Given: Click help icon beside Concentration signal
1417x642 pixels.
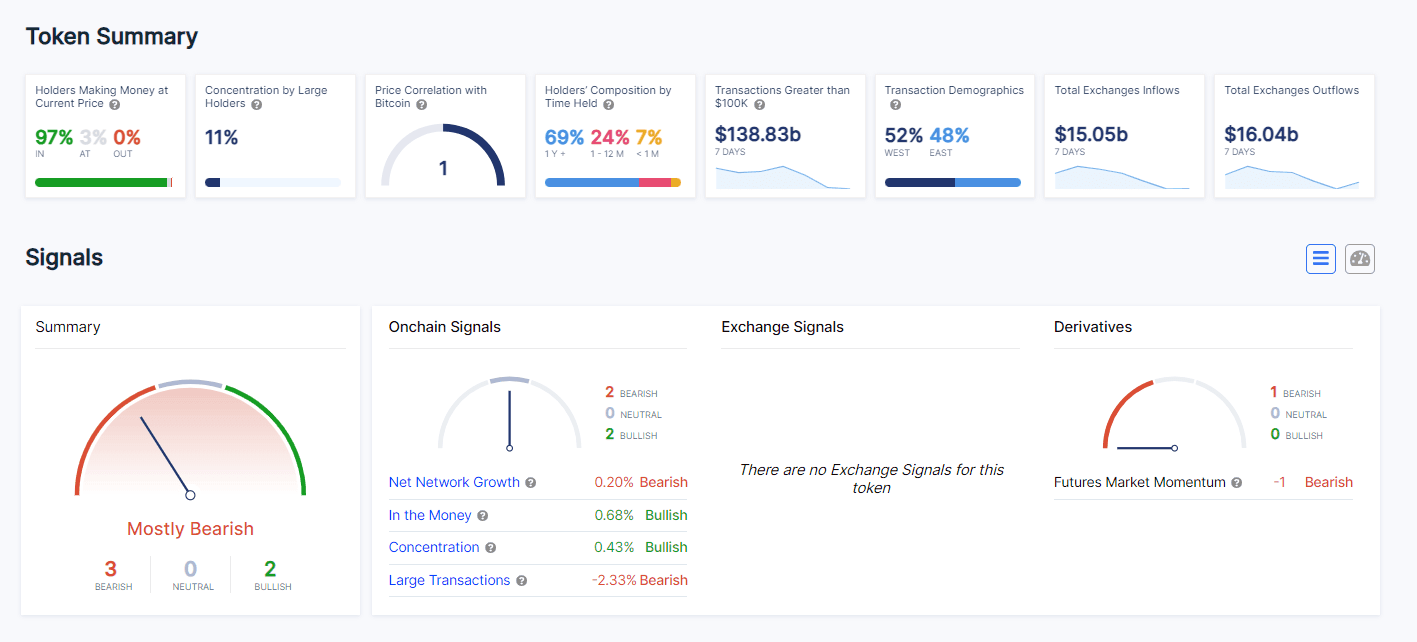Looking at the screenshot, I should pyautogui.click(x=491, y=548).
